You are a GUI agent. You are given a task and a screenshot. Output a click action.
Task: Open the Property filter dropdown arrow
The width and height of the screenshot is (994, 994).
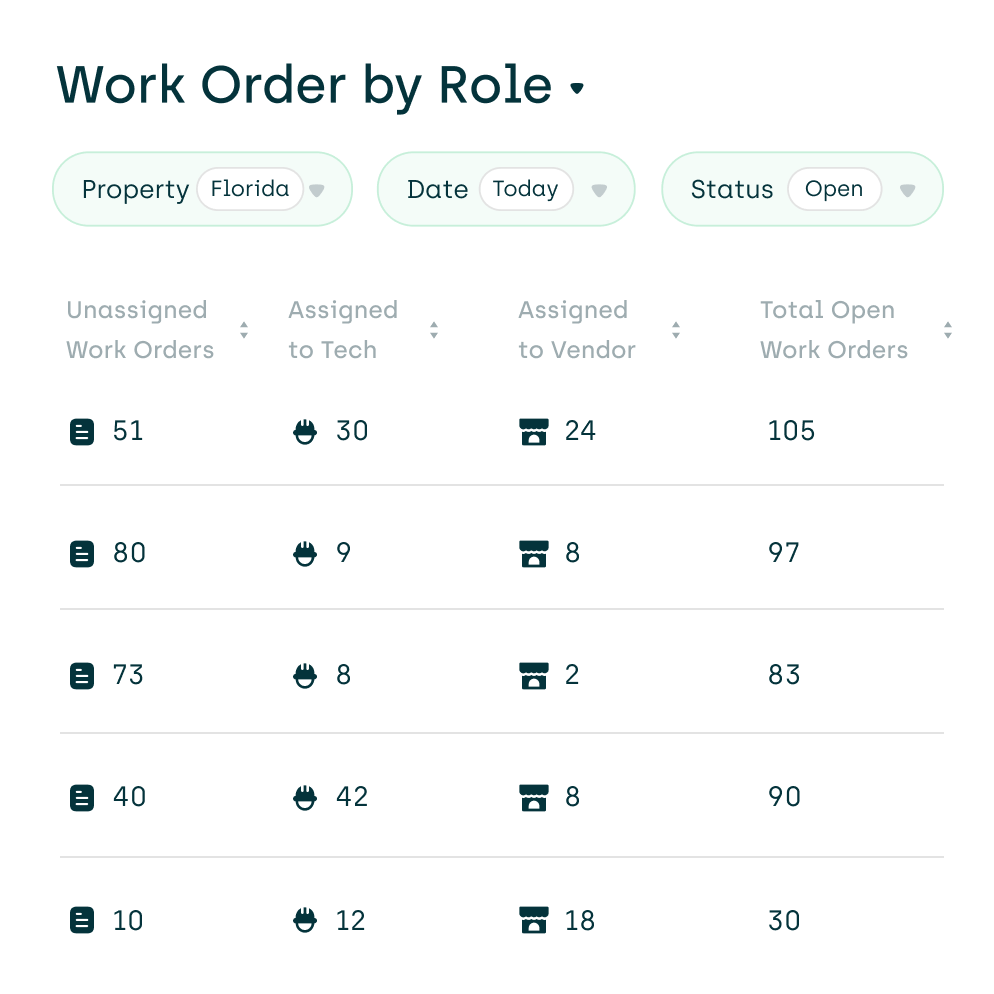click(x=316, y=189)
